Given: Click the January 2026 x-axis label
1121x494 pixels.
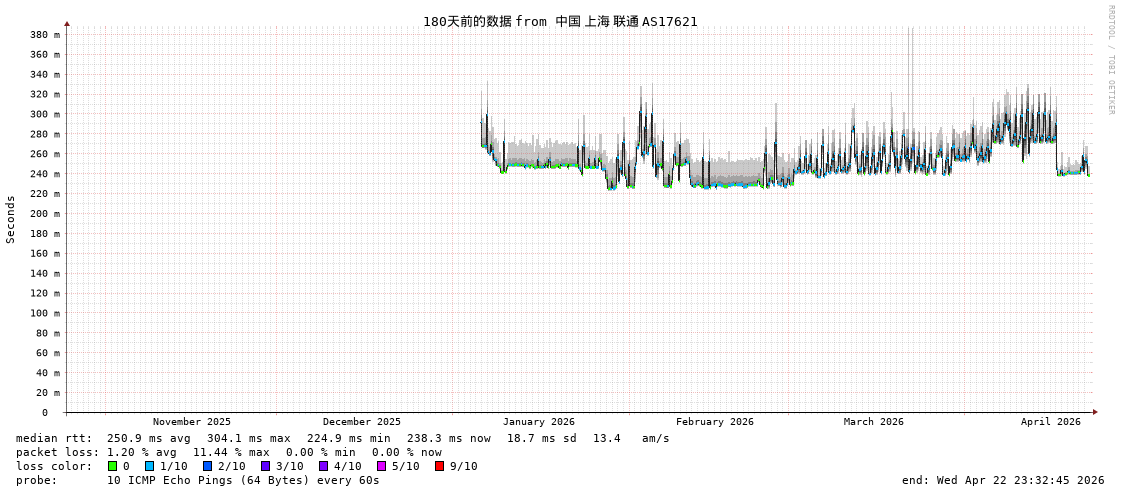Looking at the screenshot, I should (538, 422).
